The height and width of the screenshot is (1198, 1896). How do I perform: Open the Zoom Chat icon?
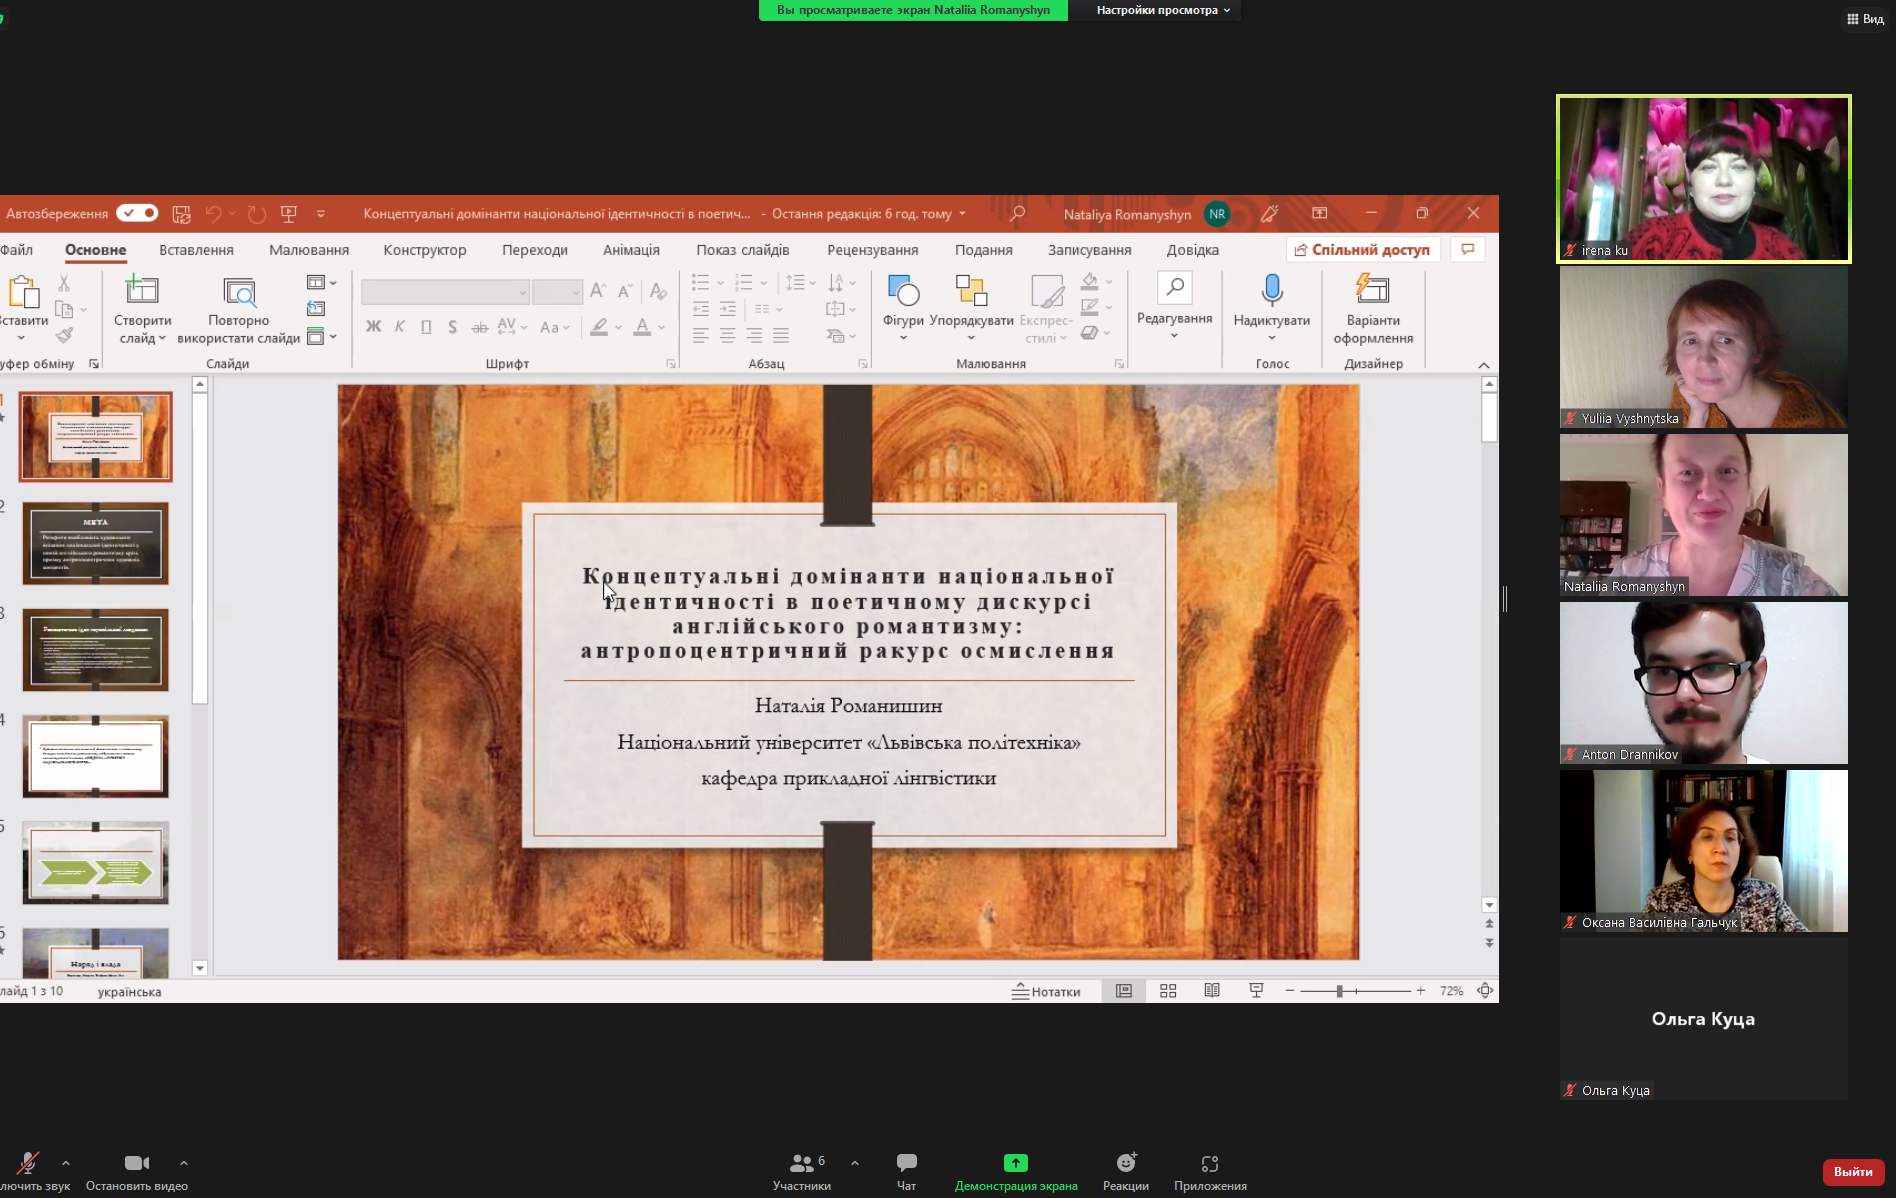tap(906, 1163)
